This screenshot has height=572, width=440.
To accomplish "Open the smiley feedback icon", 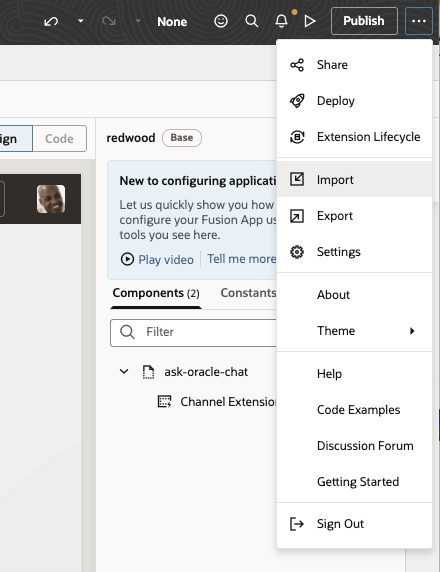I will coord(221,21).
